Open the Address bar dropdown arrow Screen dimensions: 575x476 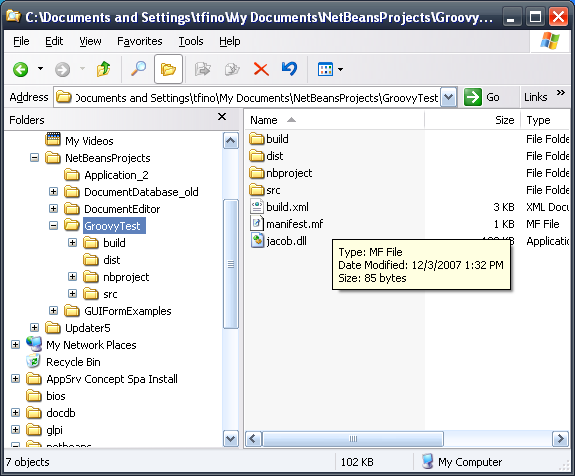point(448,98)
